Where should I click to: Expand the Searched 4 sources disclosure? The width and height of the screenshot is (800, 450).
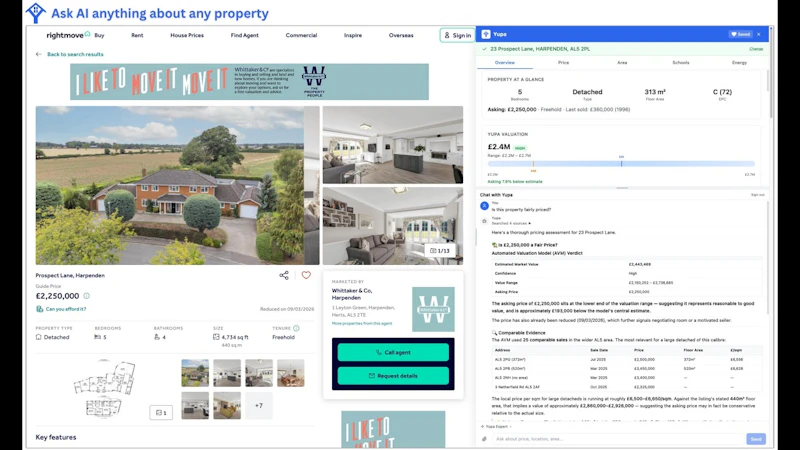coord(511,223)
